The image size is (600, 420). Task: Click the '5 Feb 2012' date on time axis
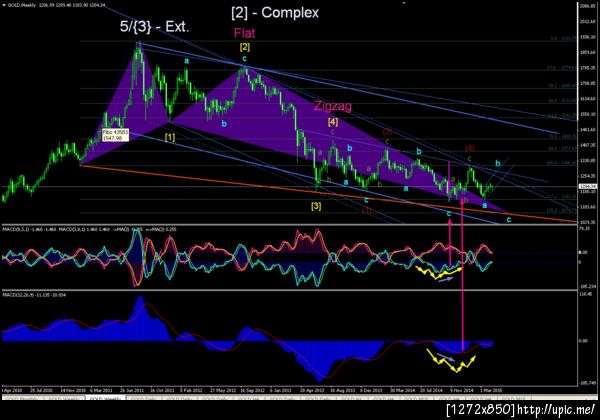click(191, 391)
